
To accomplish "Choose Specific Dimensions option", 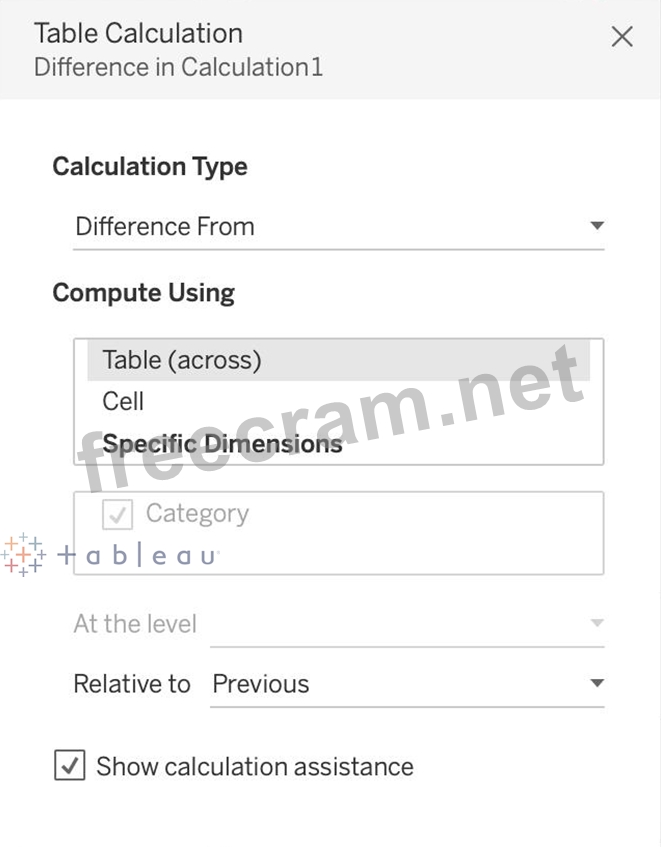I will click(x=222, y=444).
